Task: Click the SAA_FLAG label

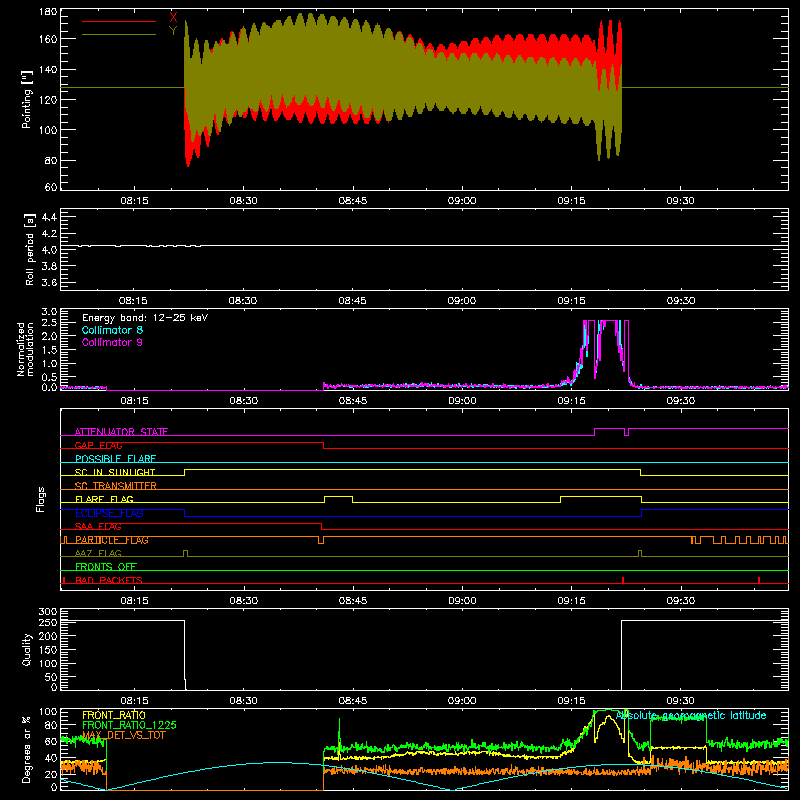Action: pyautogui.click(x=98, y=526)
